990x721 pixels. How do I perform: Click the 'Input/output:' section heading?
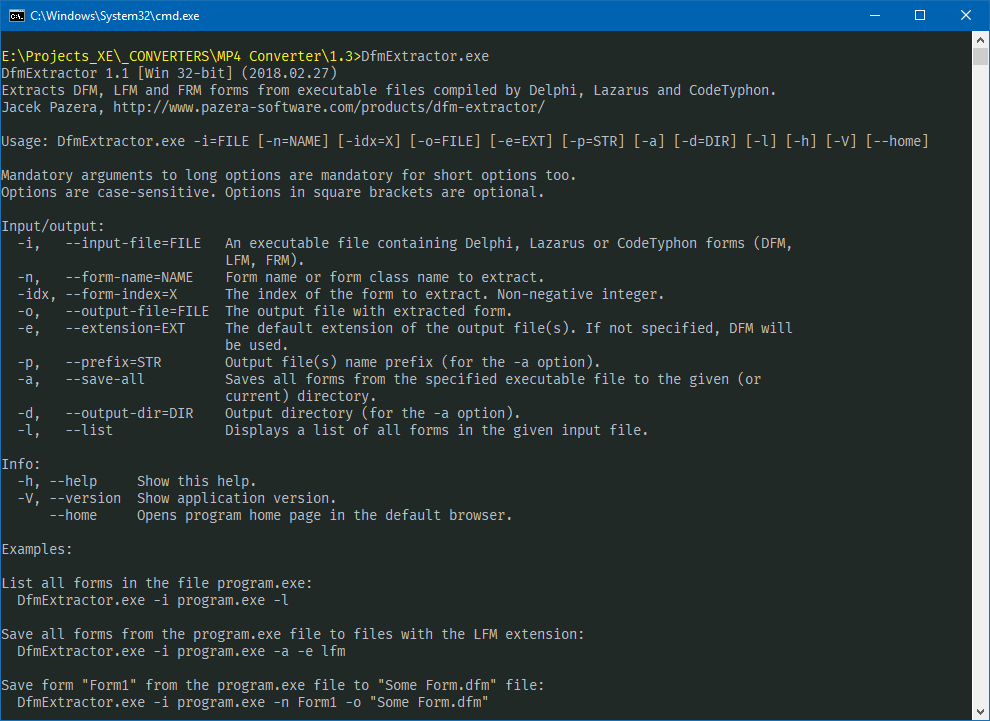click(x=53, y=226)
